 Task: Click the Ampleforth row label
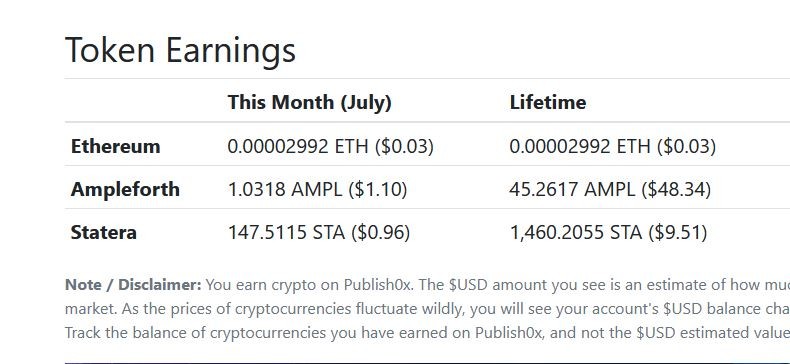[x=125, y=190]
